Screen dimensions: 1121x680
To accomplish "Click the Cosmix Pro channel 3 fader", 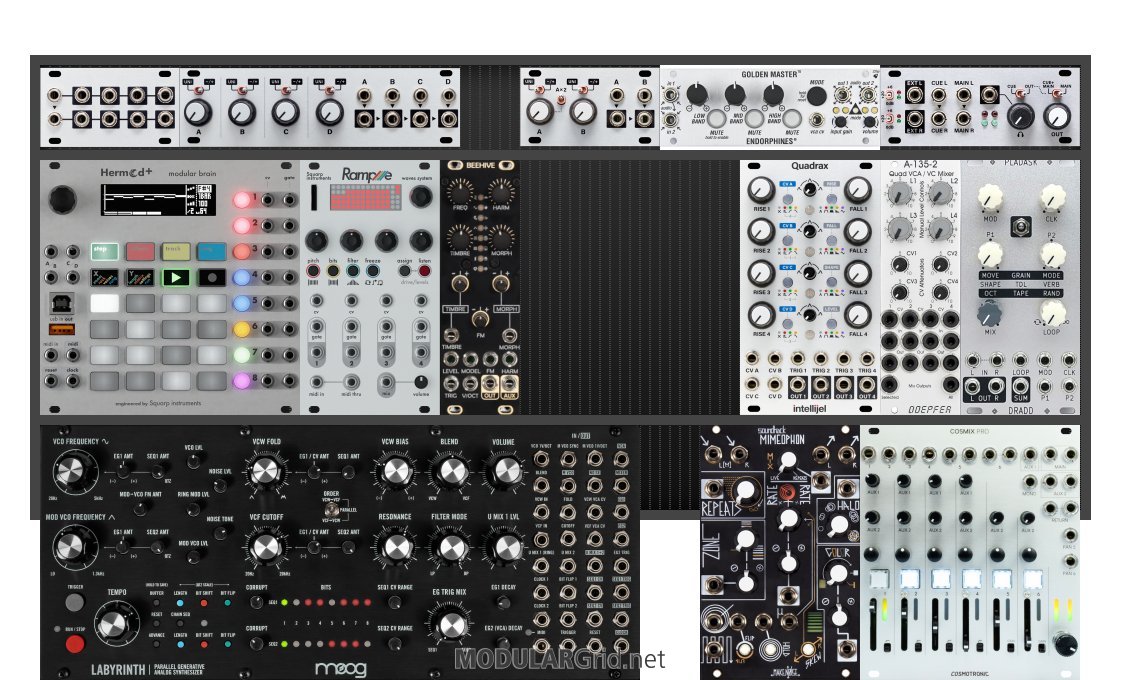I will coord(935,624).
